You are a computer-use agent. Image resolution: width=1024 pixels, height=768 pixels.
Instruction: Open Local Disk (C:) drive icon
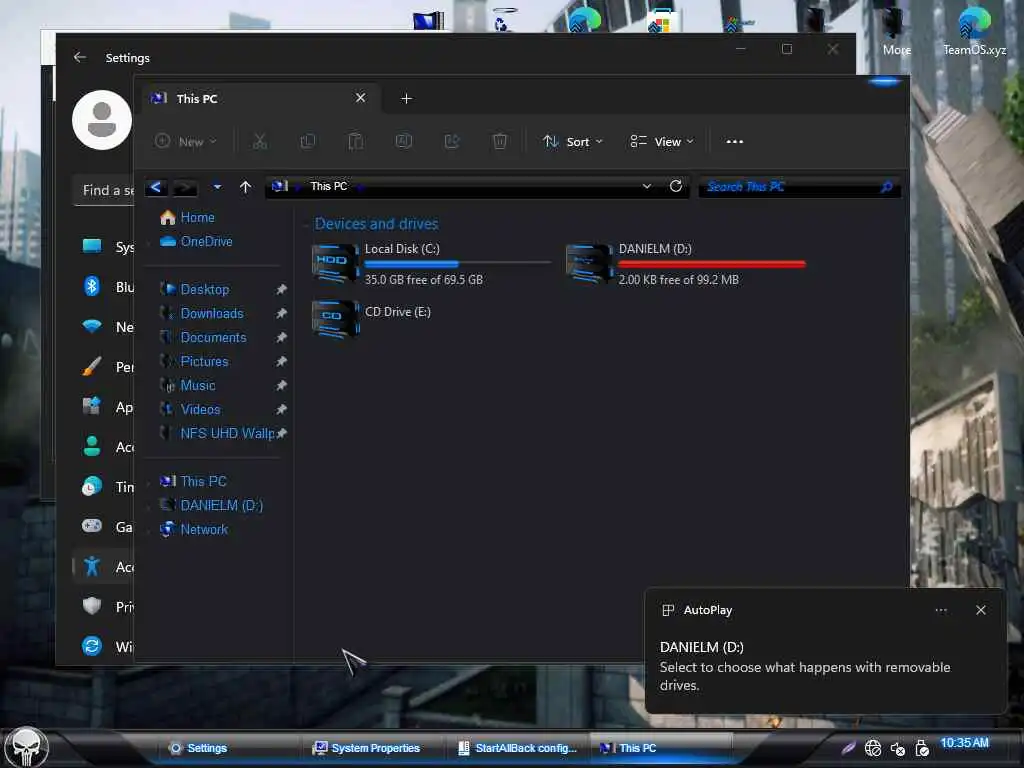[336, 263]
